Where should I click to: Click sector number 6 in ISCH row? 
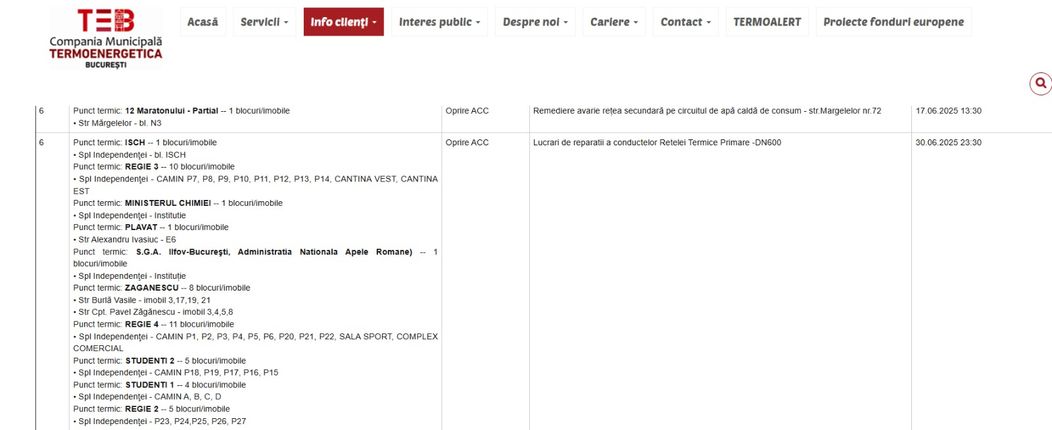pyautogui.click(x=41, y=143)
